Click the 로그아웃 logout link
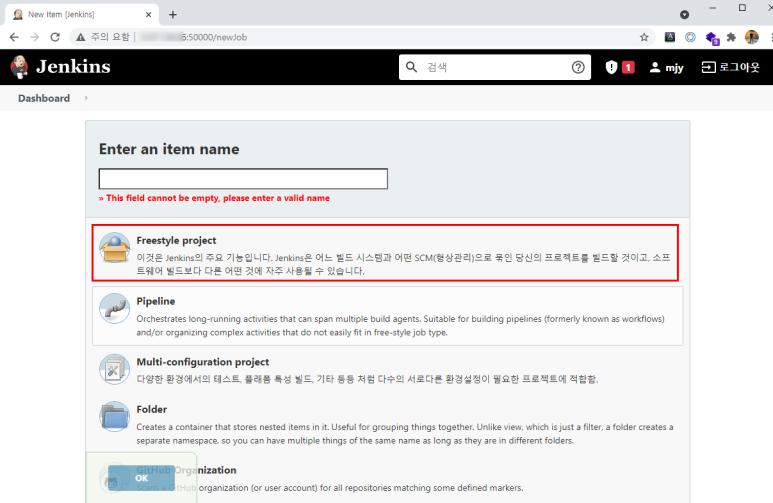The width and height of the screenshot is (773, 503). [x=731, y=67]
